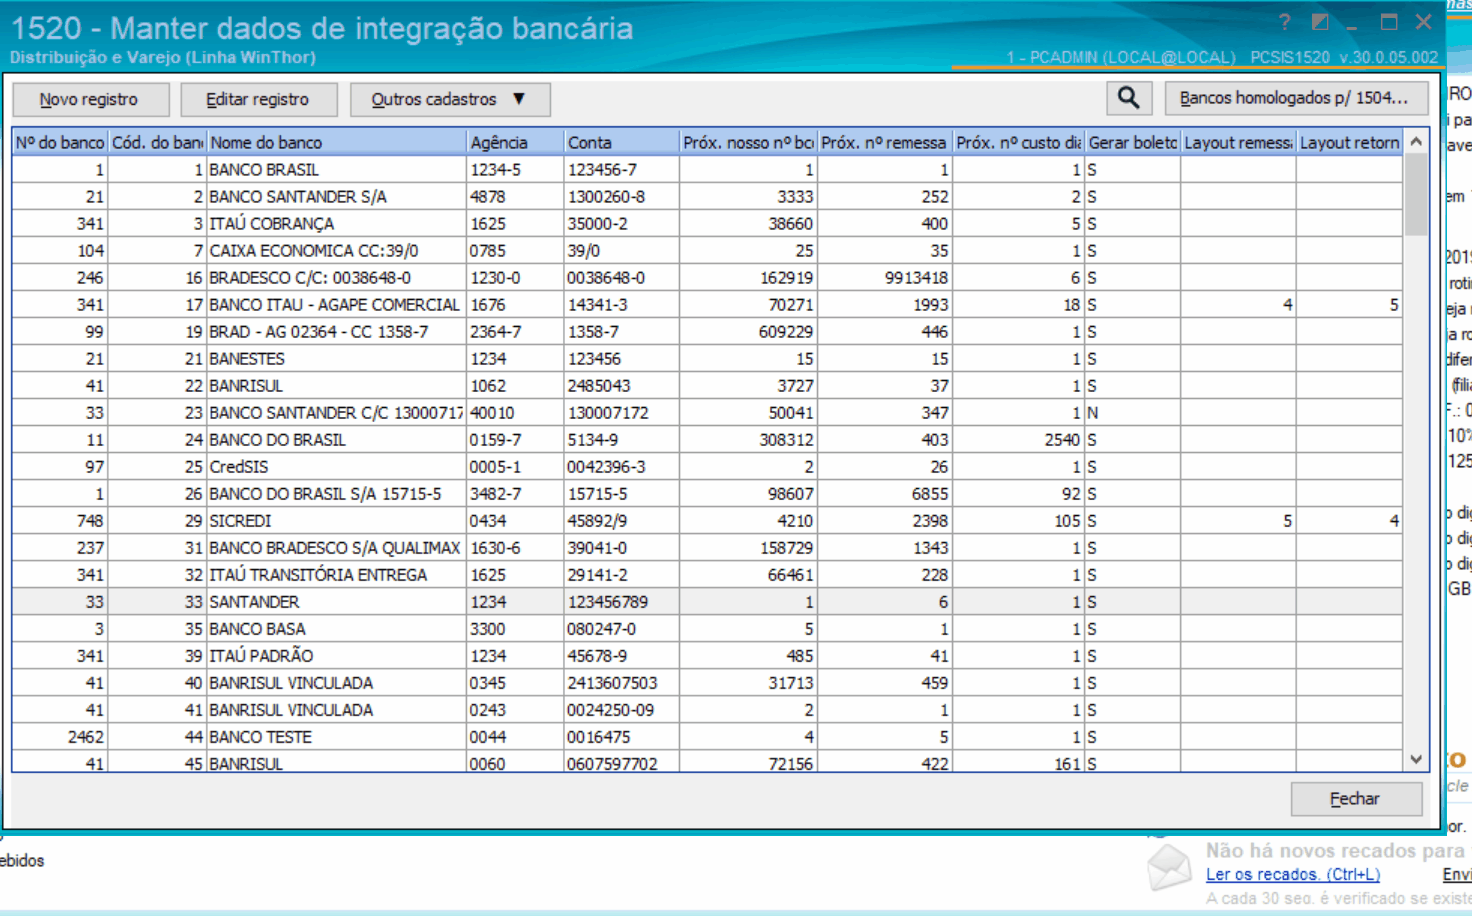Click Novo registro
Image resolution: width=1472 pixels, height=916 pixels.
coord(90,99)
